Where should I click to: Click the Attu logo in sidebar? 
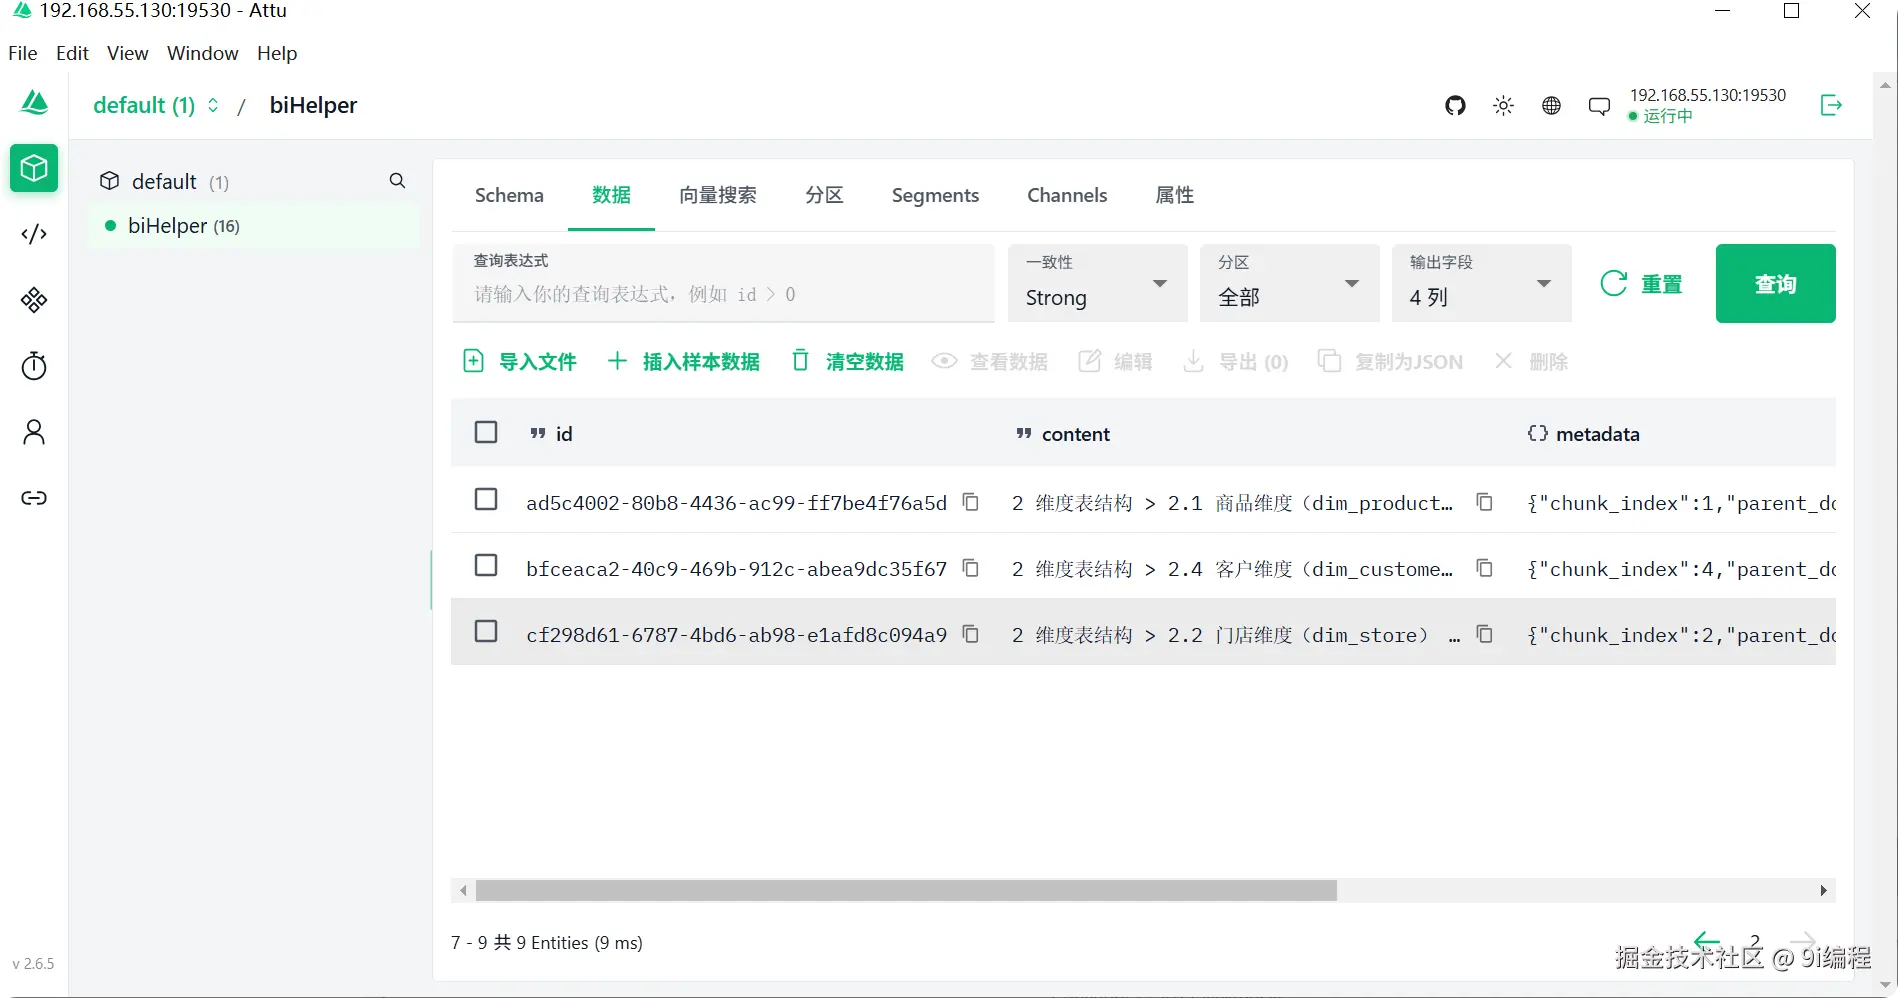tap(35, 102)
